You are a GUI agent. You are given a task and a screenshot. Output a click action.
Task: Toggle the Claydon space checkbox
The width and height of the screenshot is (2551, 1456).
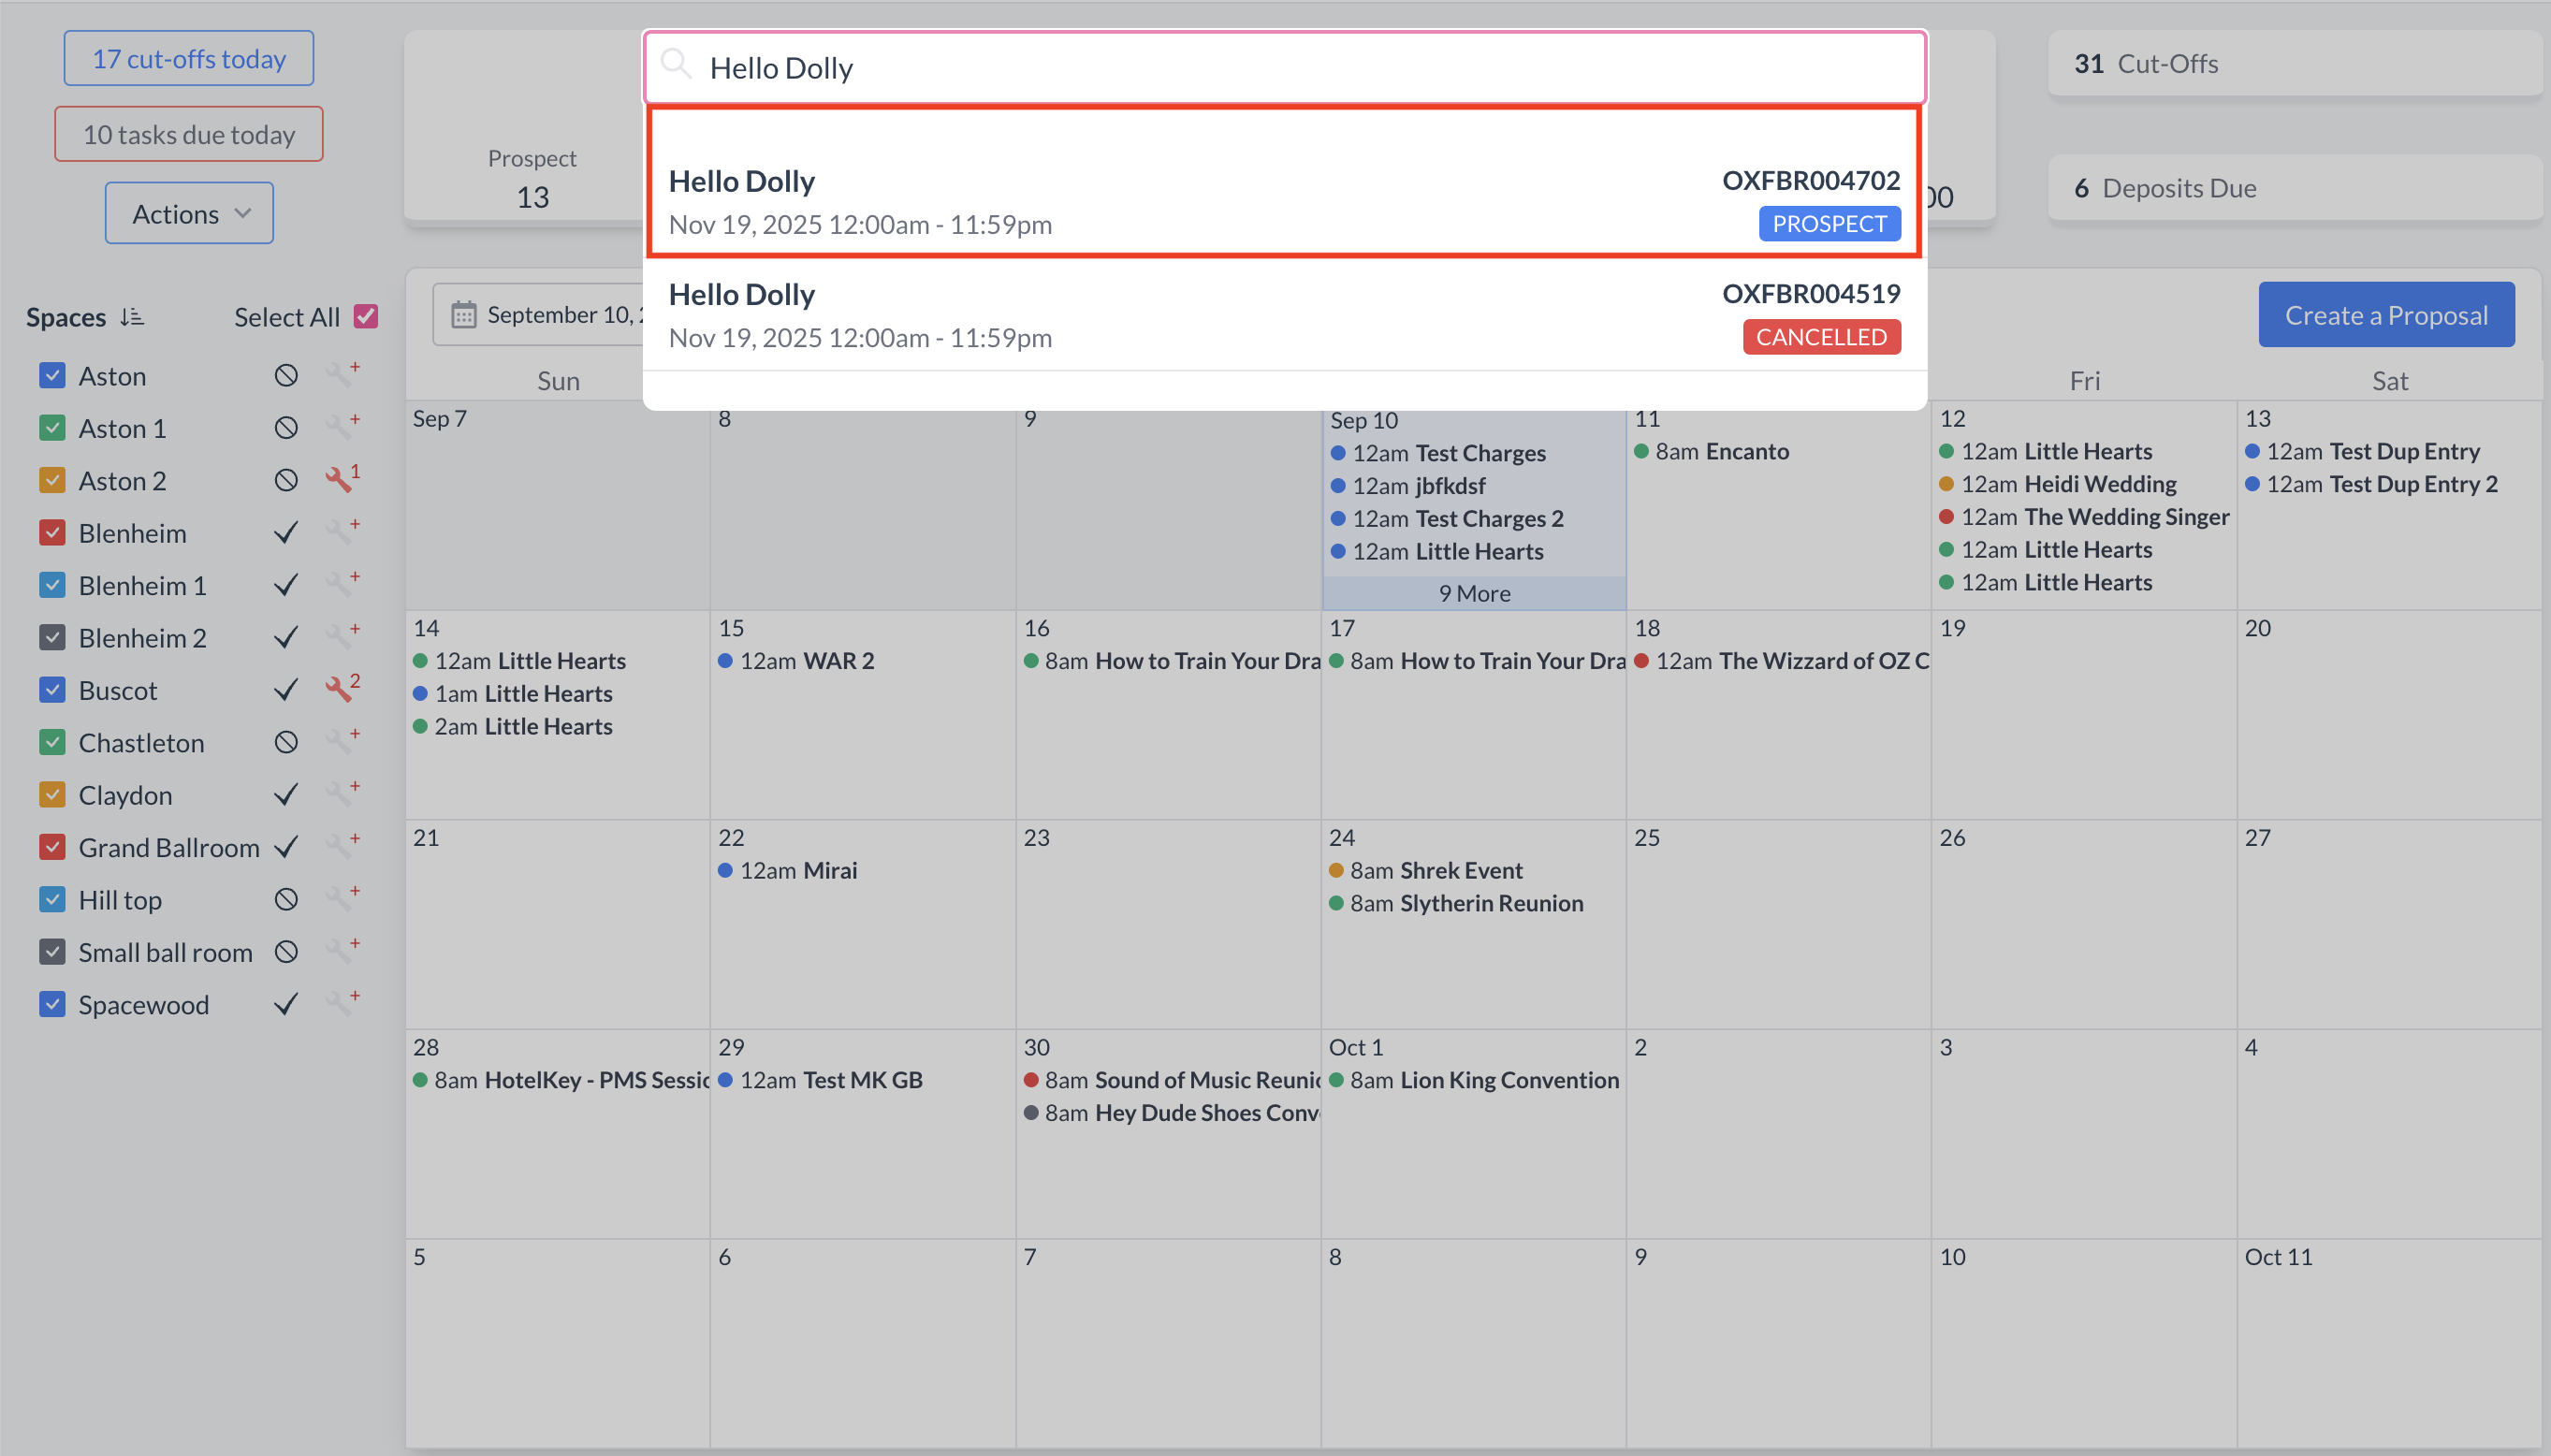[x=52, y=795]
